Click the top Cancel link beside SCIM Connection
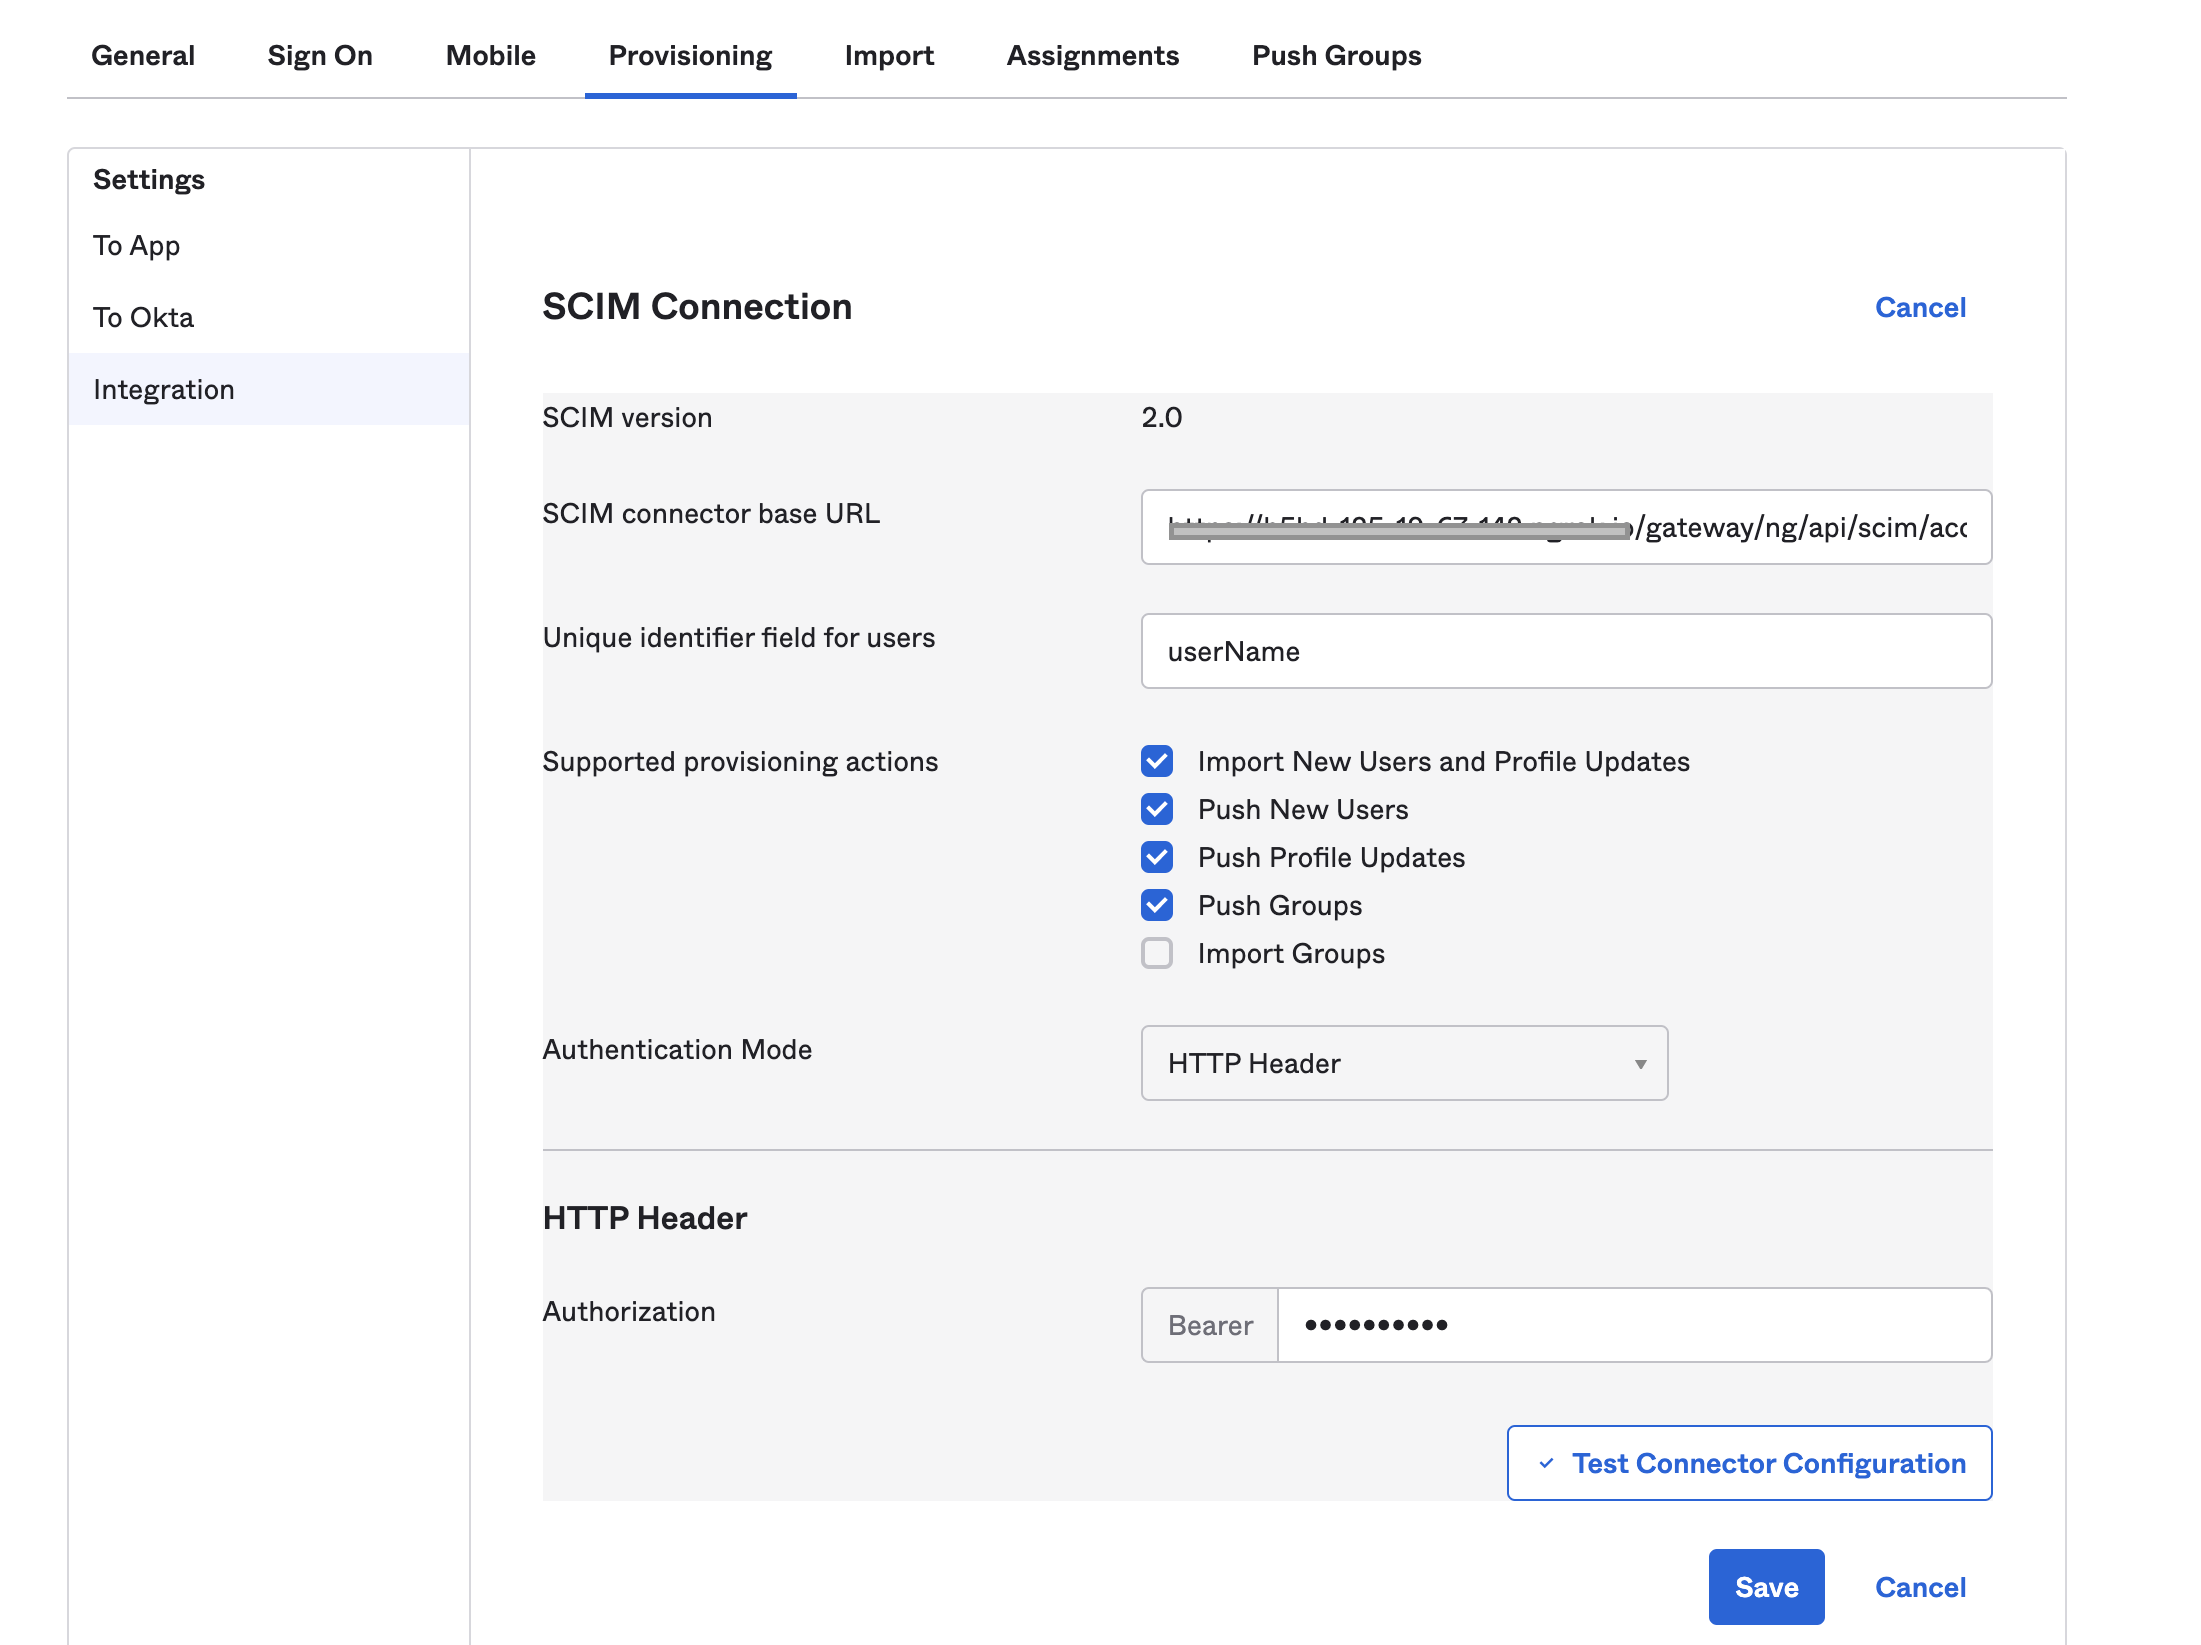The image size is (2201, 1645). coord(1920,307)
